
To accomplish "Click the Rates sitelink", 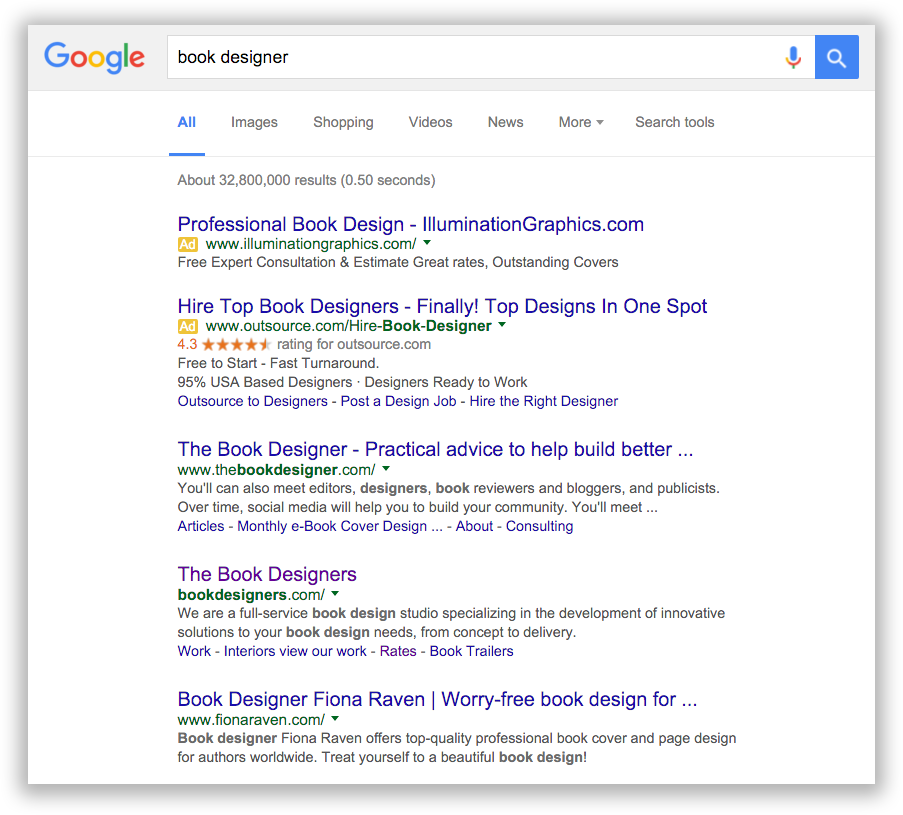I will click(398, 651).
